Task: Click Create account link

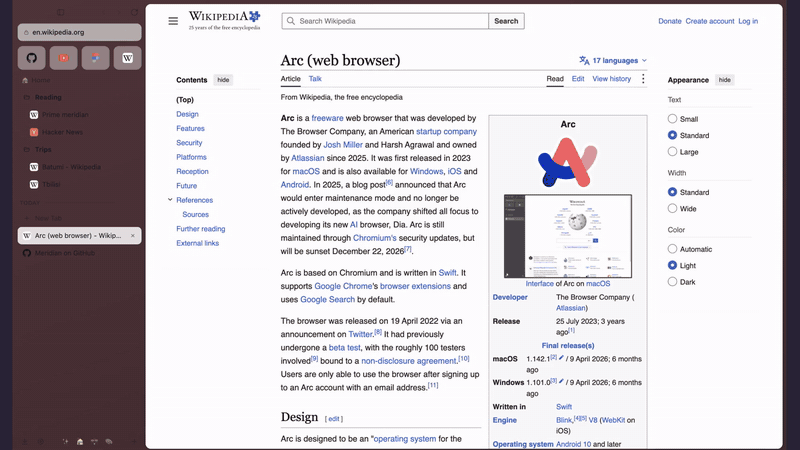Action: [710, 21]
